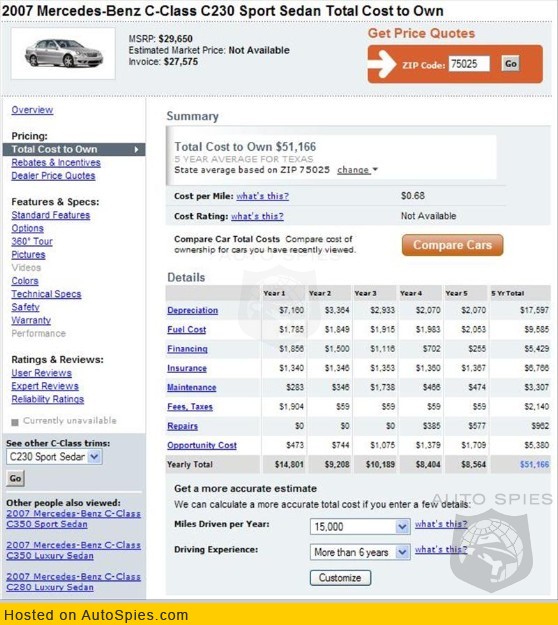Click the arrow icon on Total Cost to Own

(x=136, y=149)
